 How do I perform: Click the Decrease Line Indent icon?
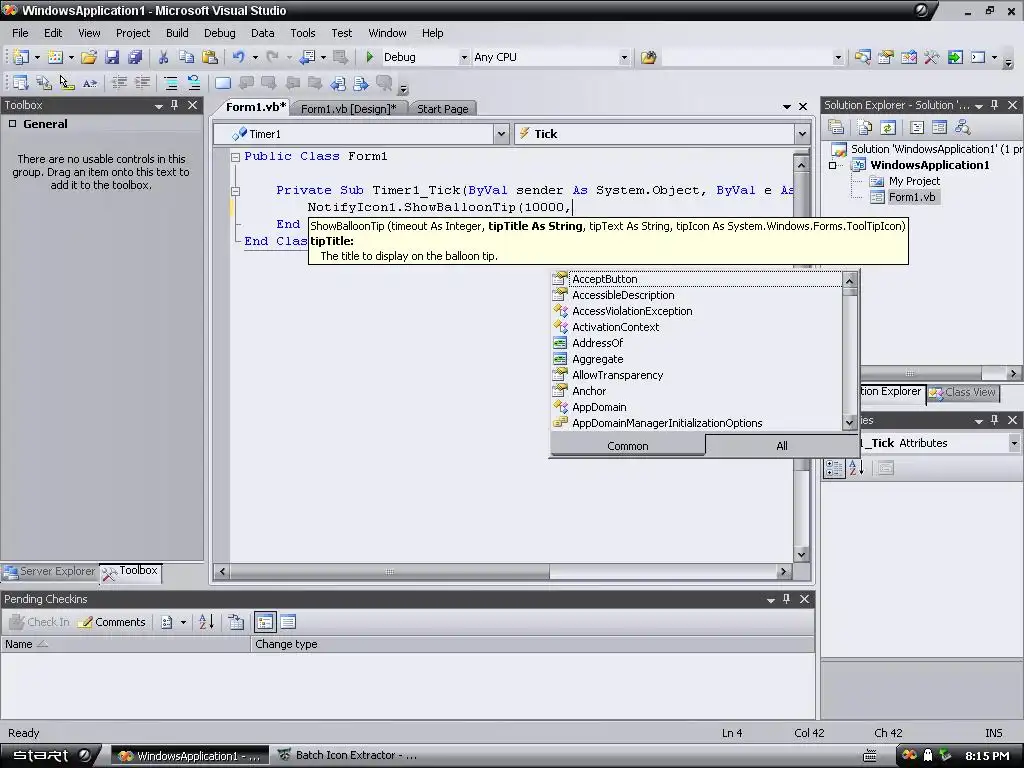click(119, 83)
